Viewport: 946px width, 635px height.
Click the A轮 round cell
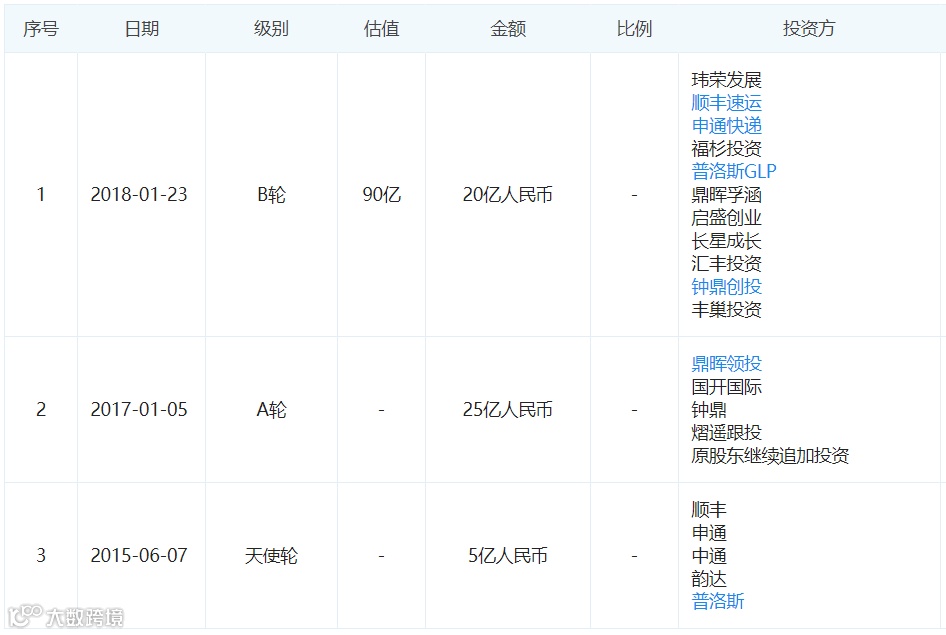pyautogui.click(x=271, y=409)
